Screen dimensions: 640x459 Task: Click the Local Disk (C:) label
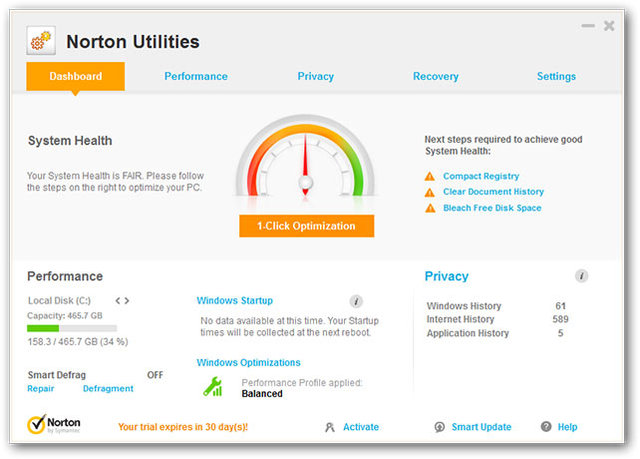[59, 301]
